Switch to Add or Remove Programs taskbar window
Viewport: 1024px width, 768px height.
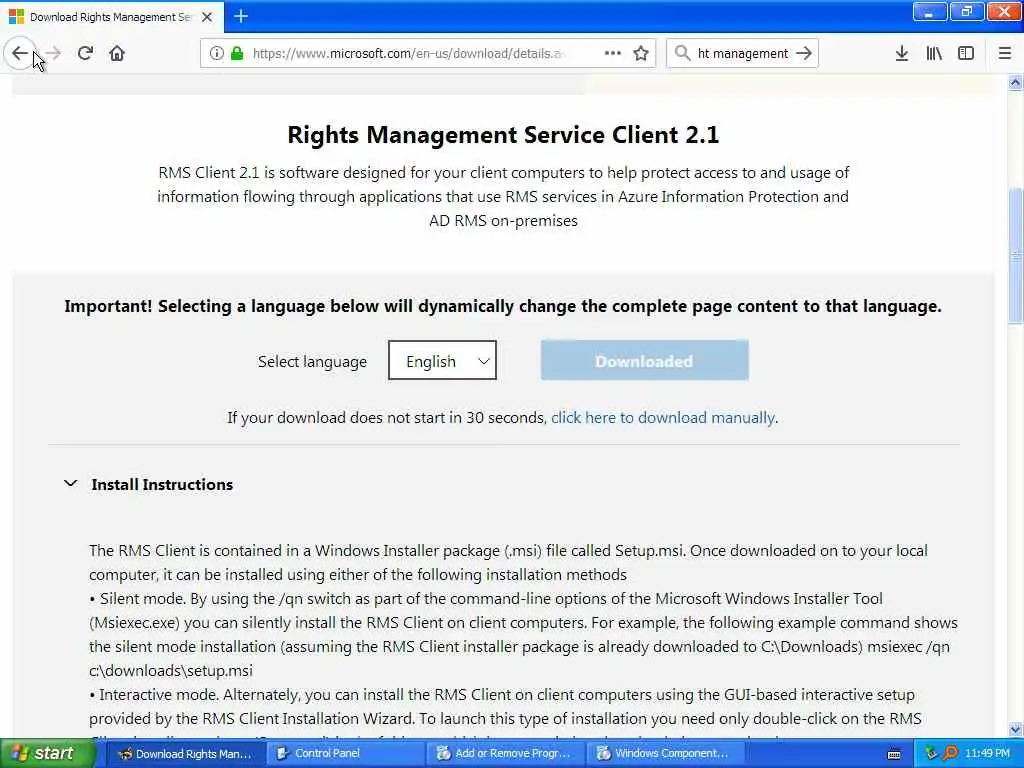(x=505, y=753)
